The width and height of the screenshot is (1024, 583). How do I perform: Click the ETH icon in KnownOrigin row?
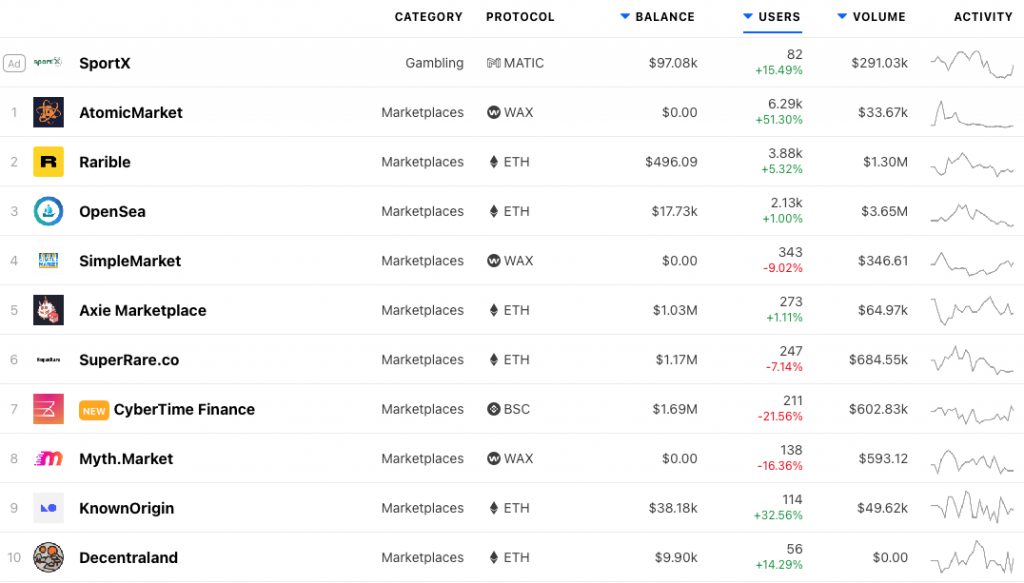tap(494, 508)
